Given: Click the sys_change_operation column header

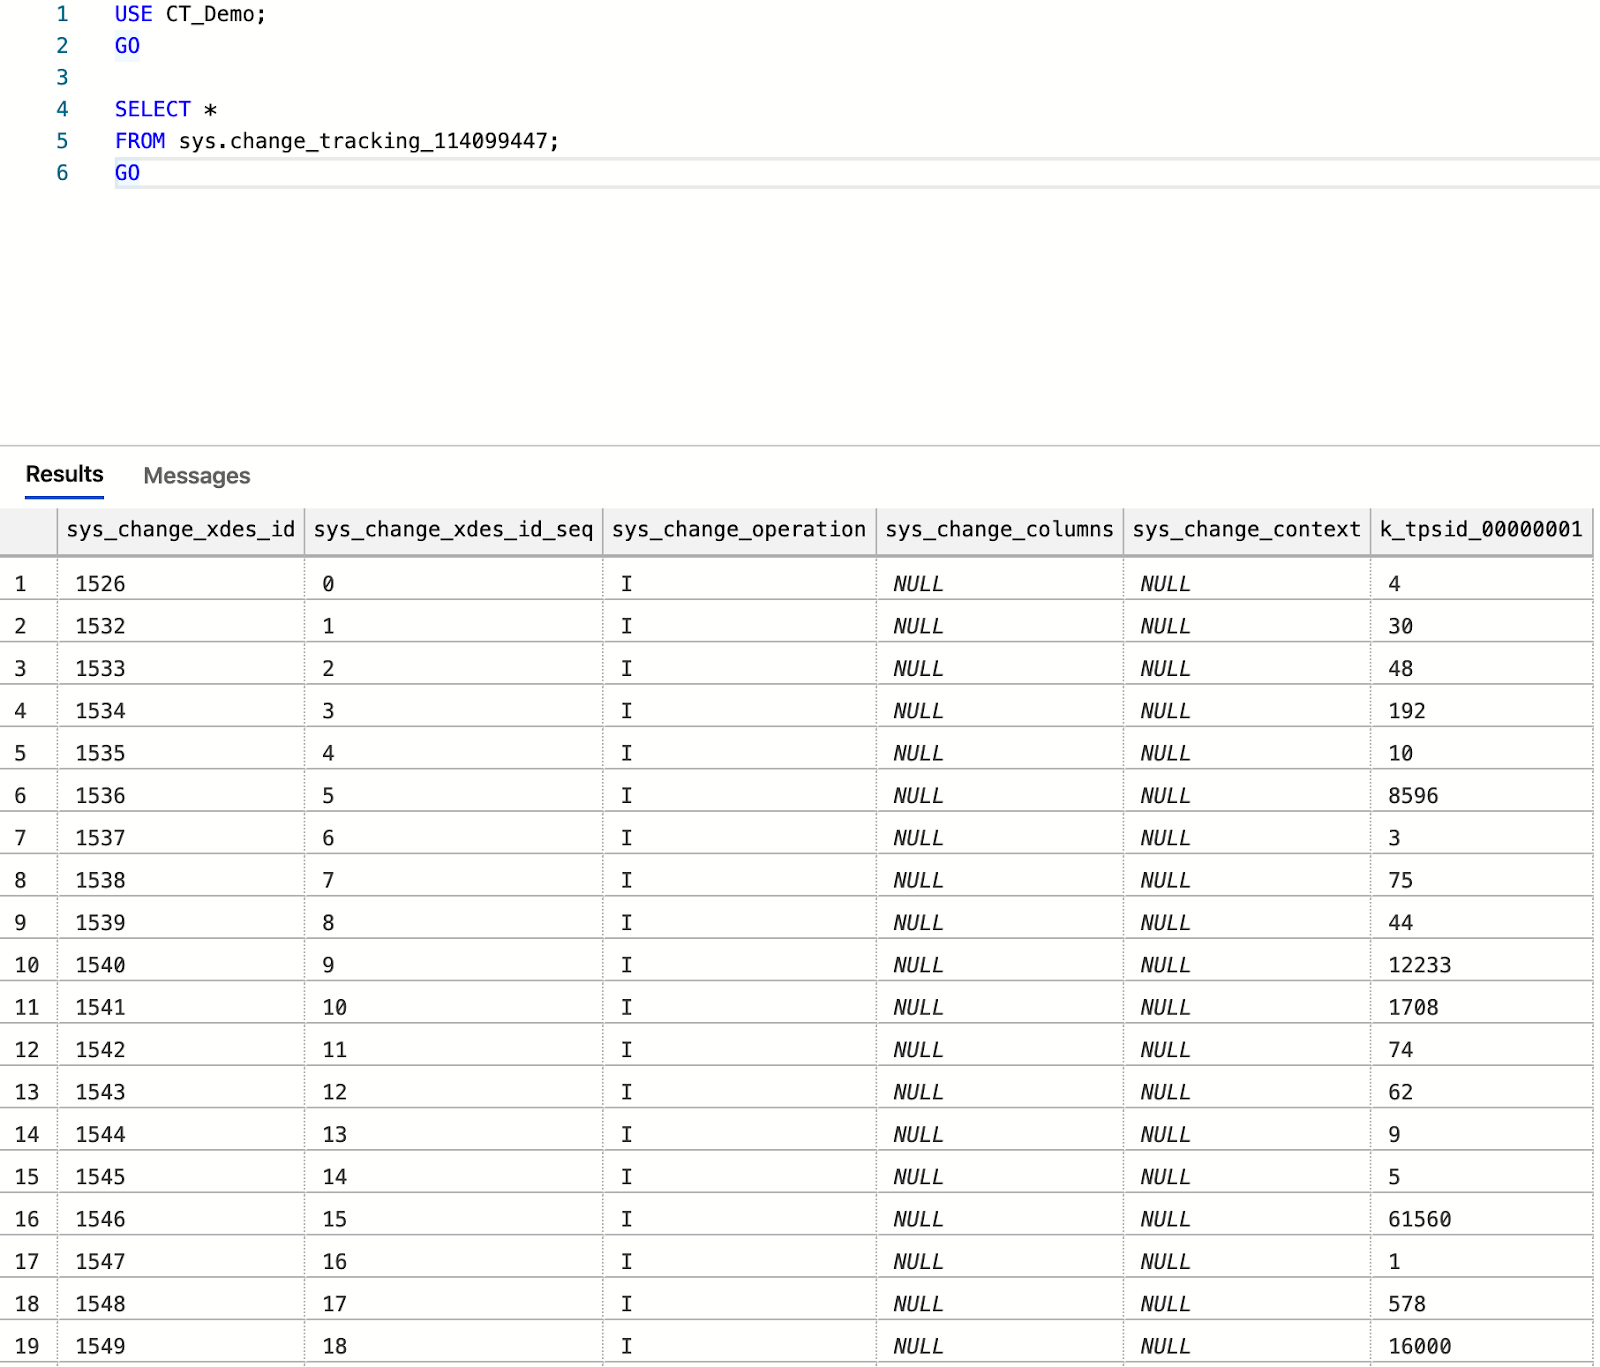Looking at the screenshot, I should pos(738,530).
